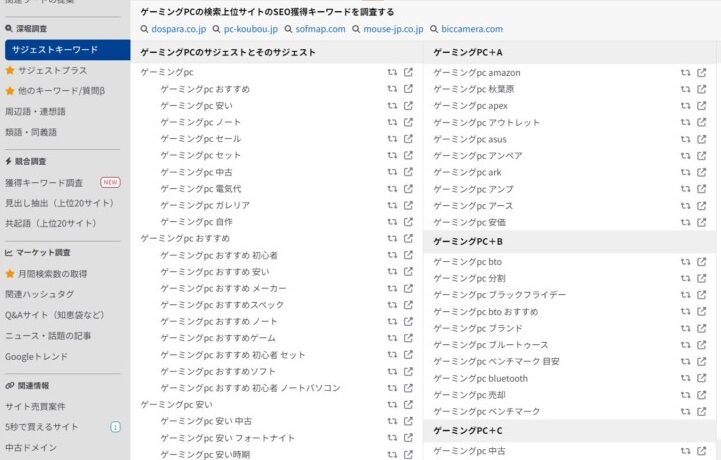Click re-search icon for ゲーミングpc おすすめ メーカー
The image size is (721, 460).
(392, 288)
